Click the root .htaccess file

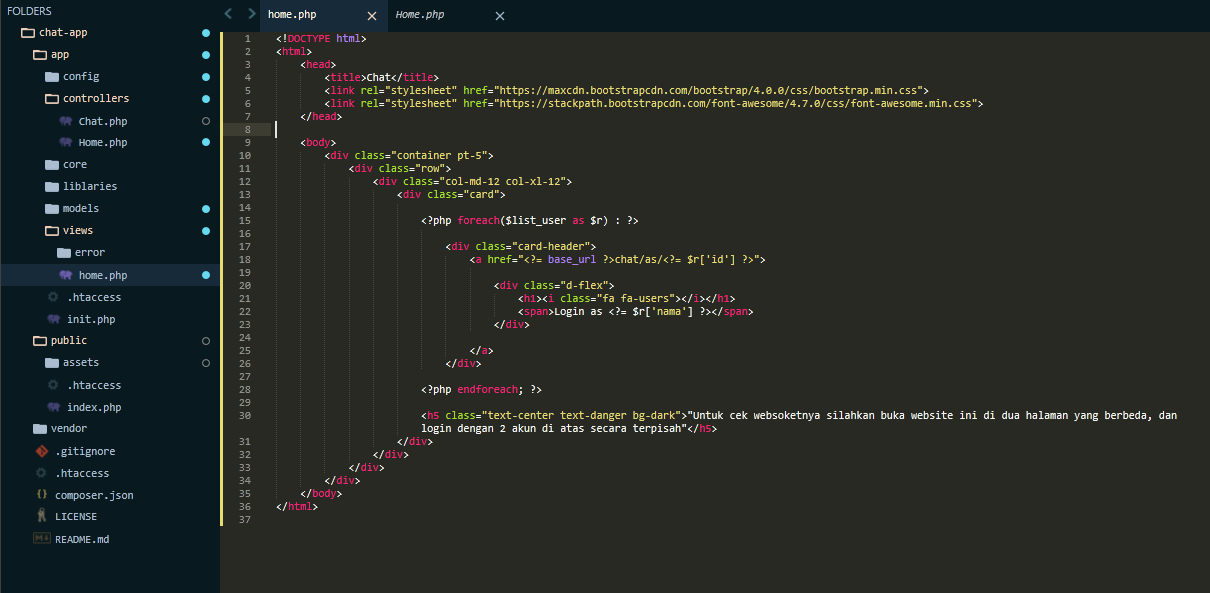click(x=81, y=473)
